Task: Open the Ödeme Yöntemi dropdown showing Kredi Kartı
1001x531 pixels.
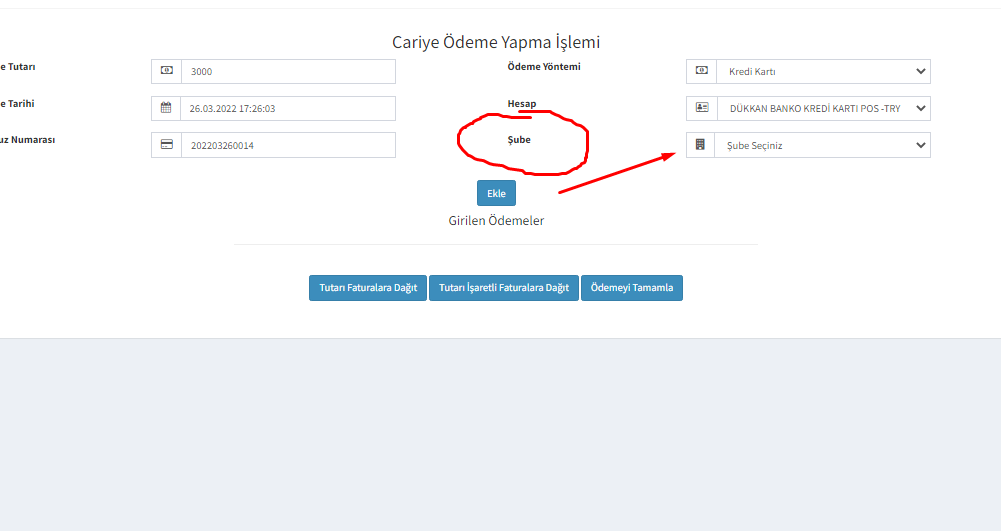Action: pos(821,71)
